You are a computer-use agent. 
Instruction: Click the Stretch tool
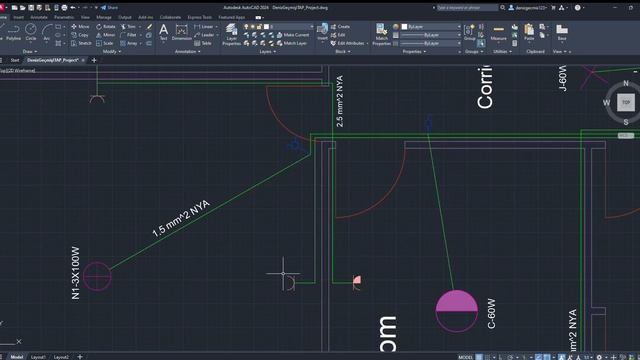(x=81, y=43)
